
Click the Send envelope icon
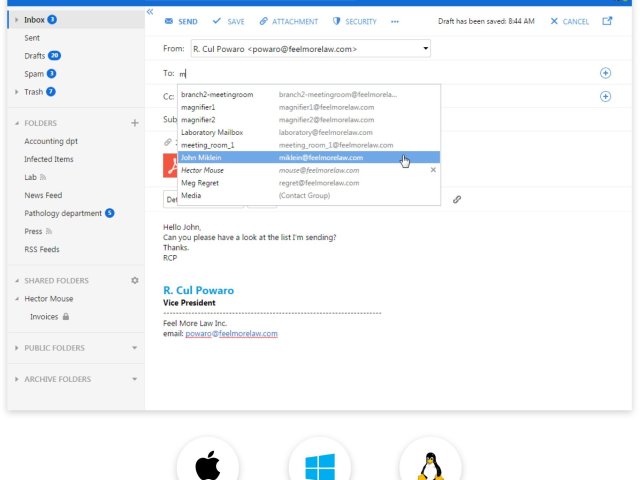[169, 21]
